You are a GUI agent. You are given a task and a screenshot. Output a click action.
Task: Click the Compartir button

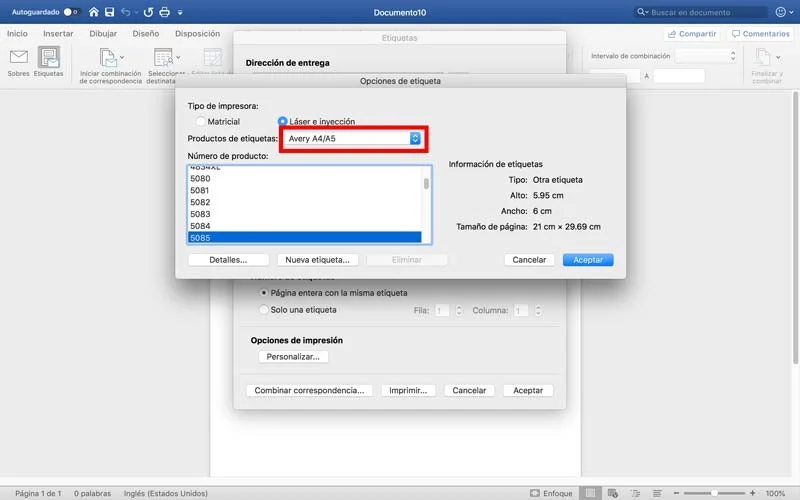click(692, 34)
